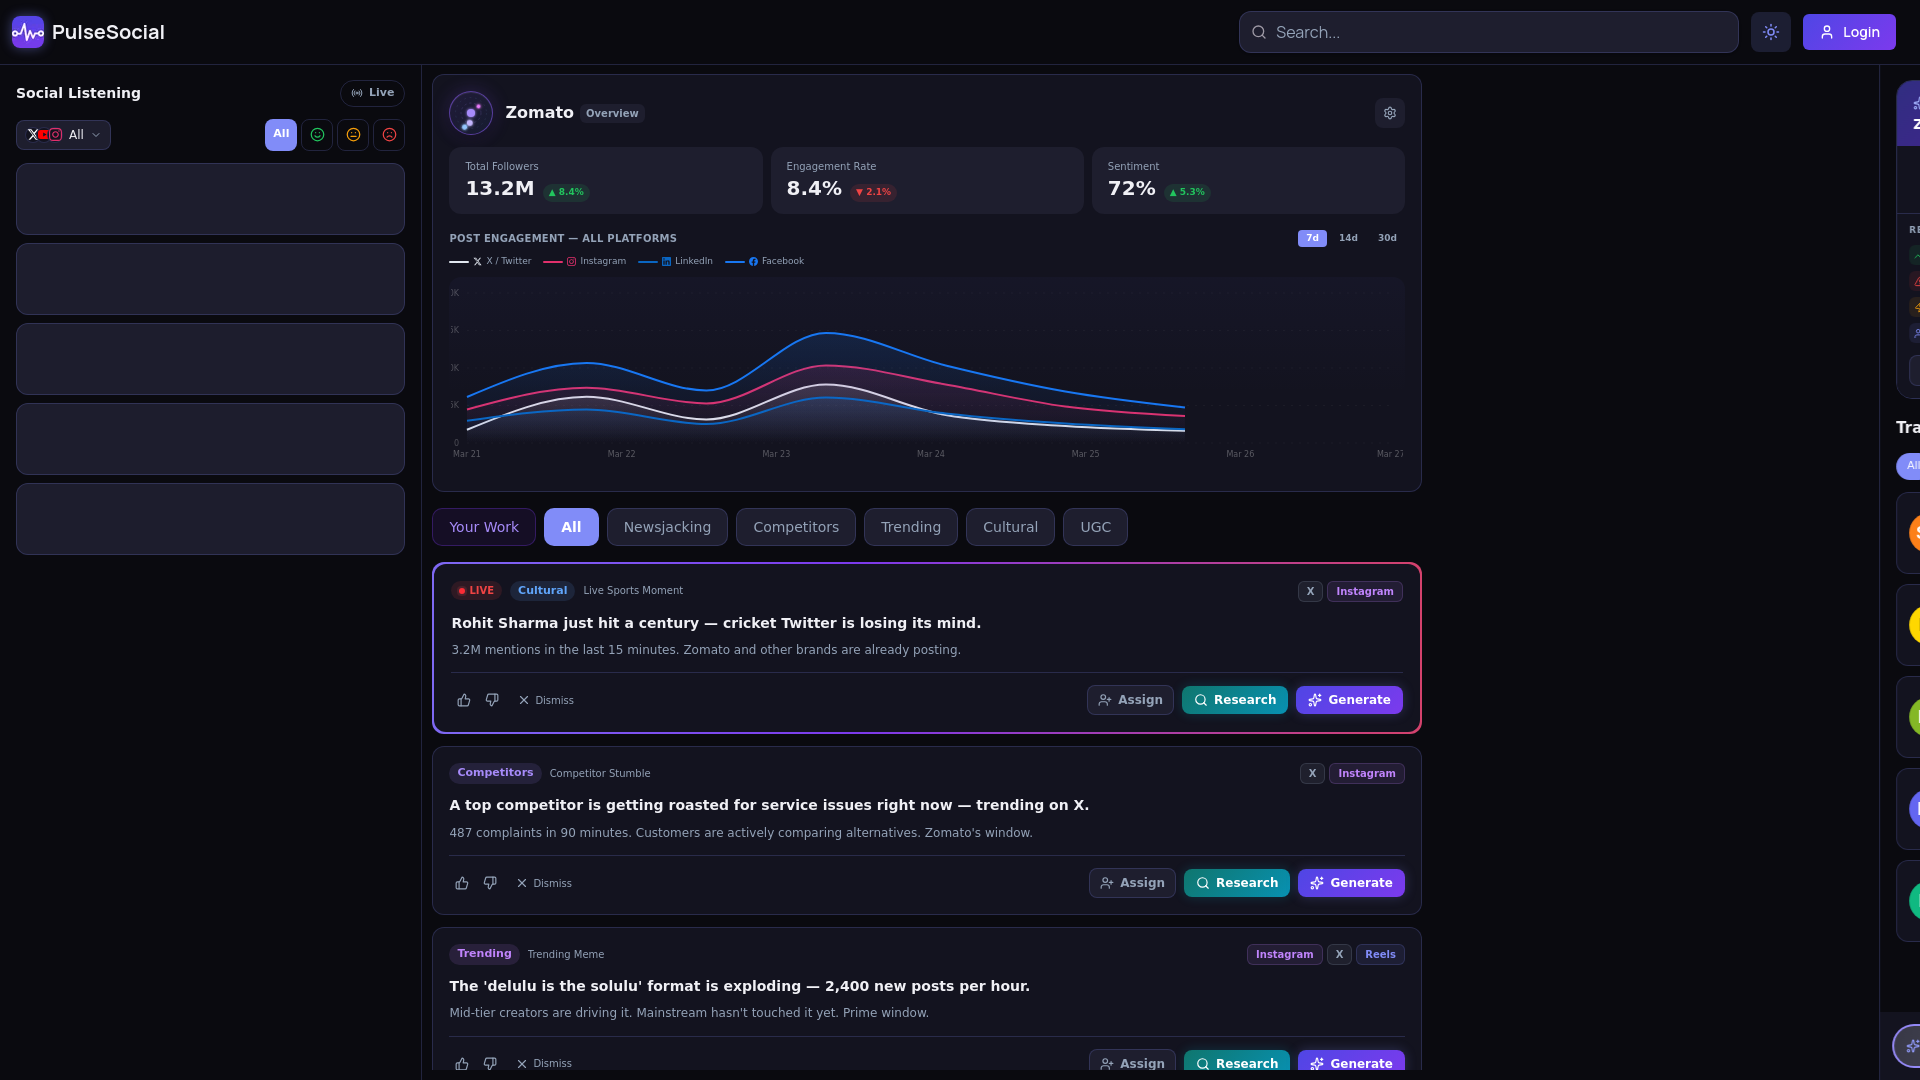Read the delulu is the solulu headline

pos(739,986)
